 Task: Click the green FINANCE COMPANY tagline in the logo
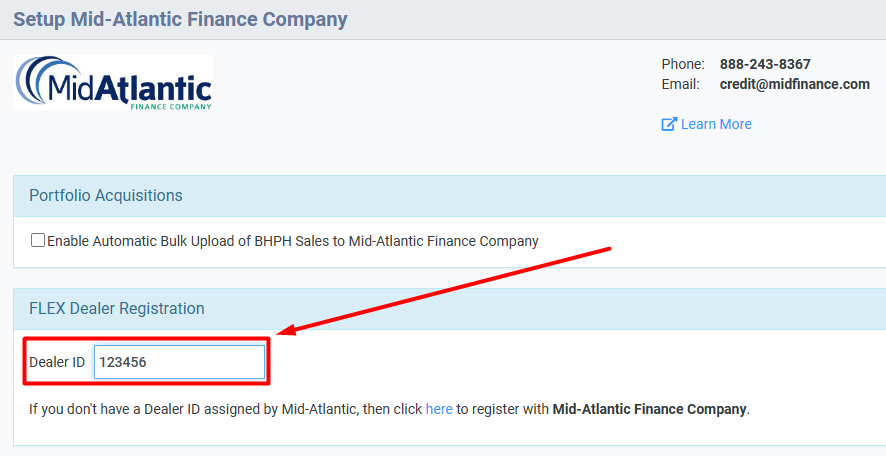coord(171,106)
